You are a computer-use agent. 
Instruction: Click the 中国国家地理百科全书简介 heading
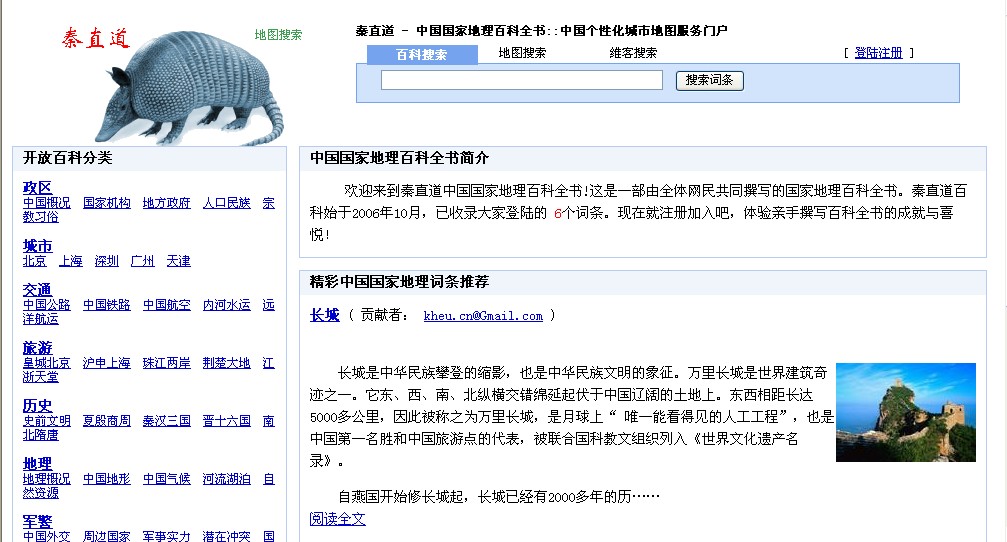coord(399,157)
